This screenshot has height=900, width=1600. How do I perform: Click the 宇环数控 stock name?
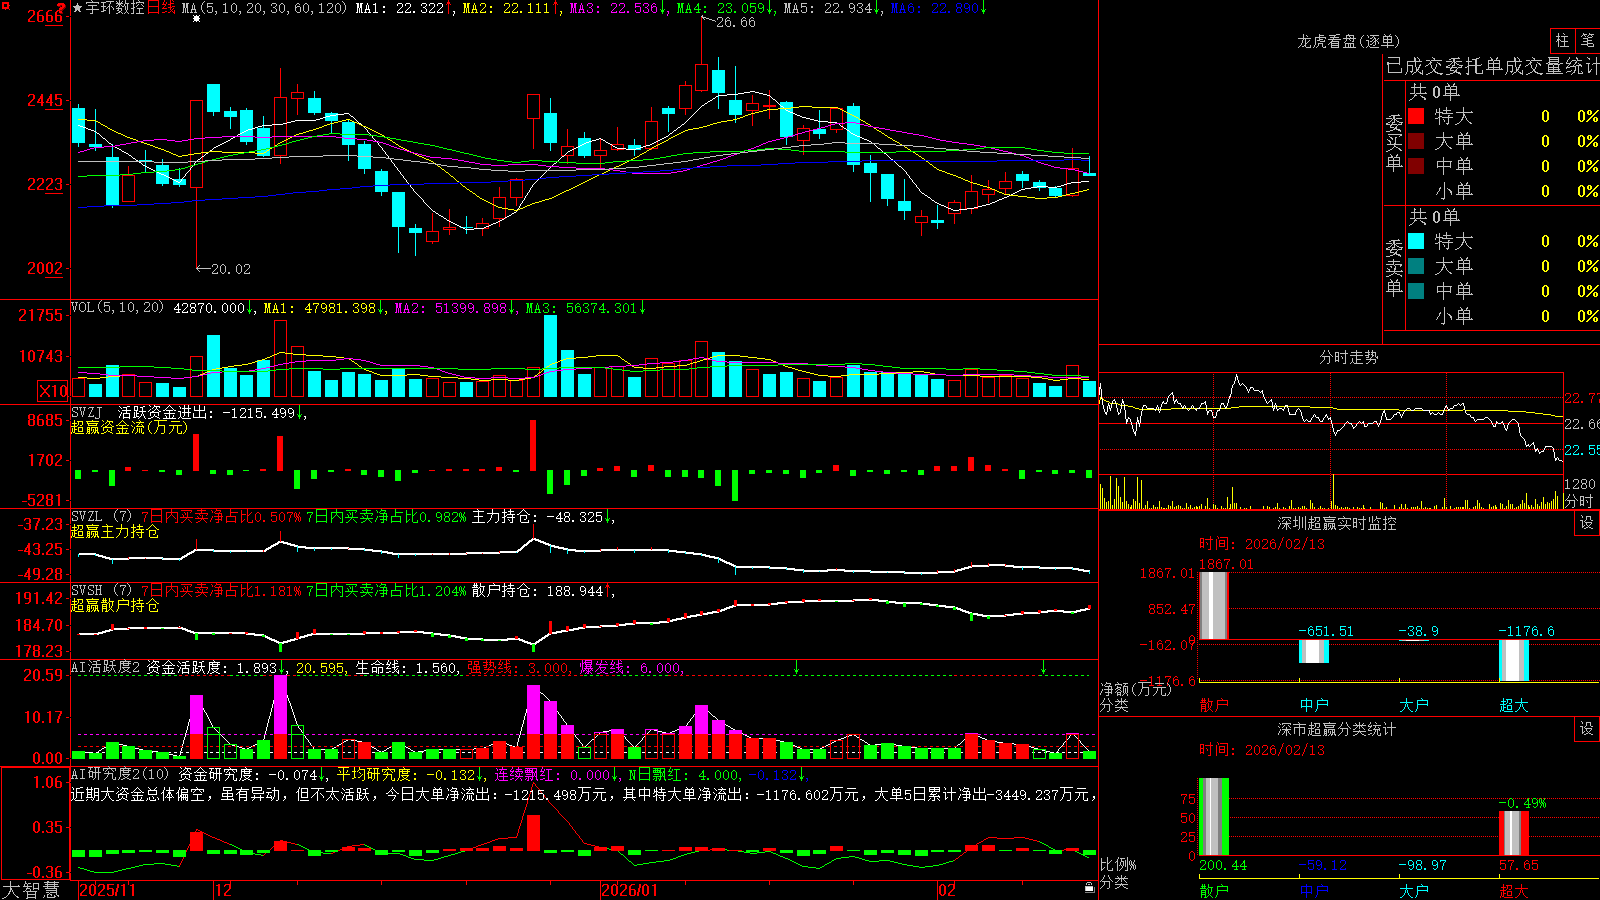pyautogui.click(x=115, y=8)
